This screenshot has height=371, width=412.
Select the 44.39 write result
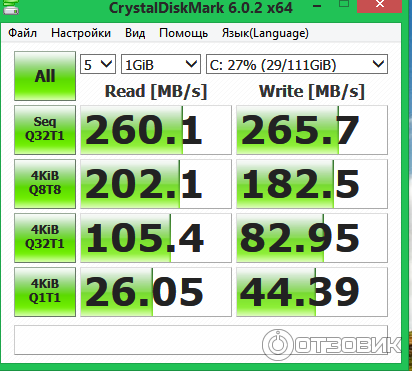click(312, 292)
